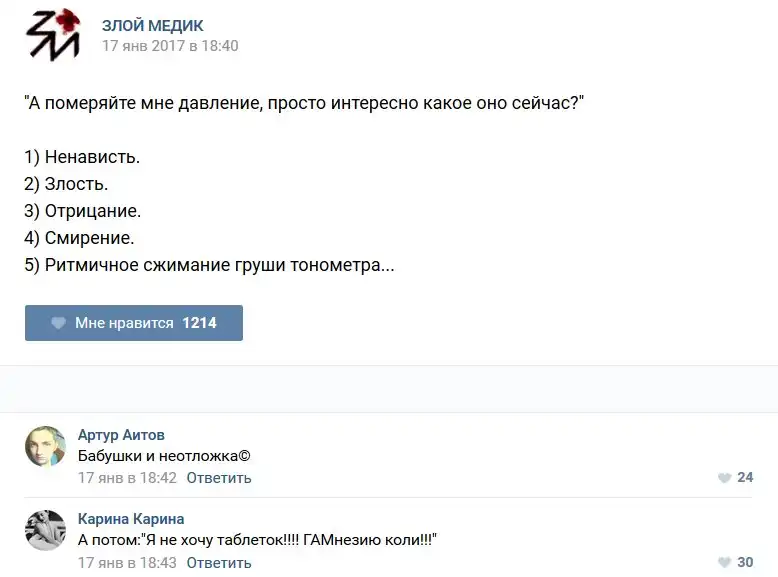Click the Артур Аитов author name
Viewport: 778px width, 577px height.
121,435
